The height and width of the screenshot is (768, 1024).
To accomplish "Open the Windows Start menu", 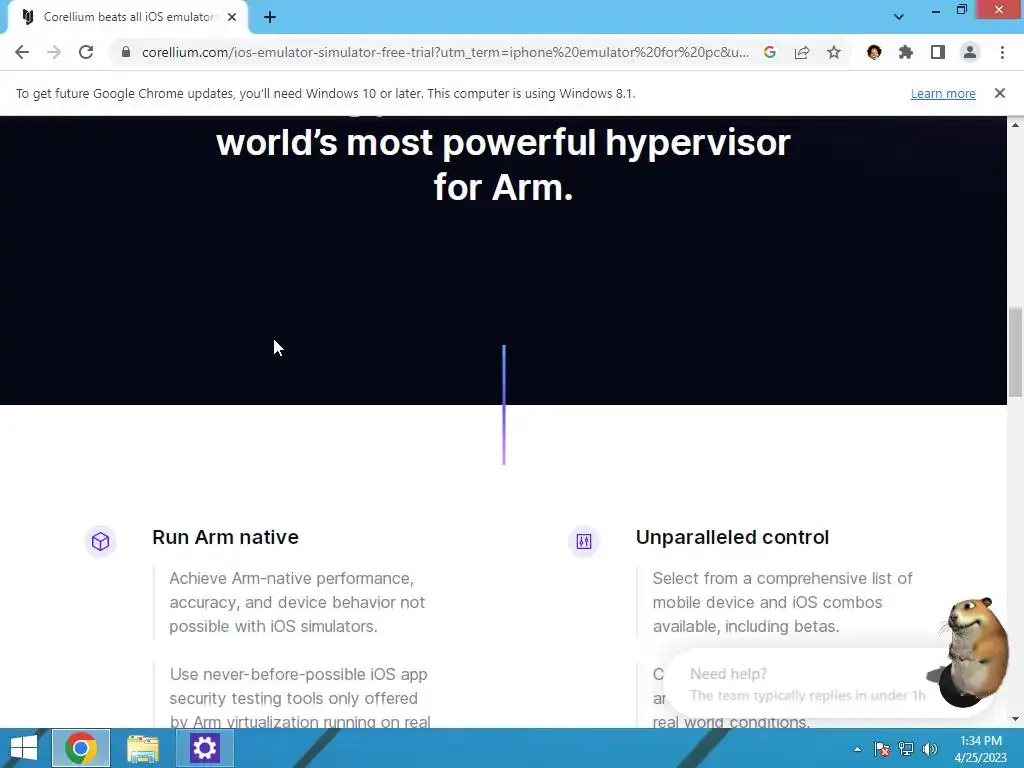I will coord(24,748).
